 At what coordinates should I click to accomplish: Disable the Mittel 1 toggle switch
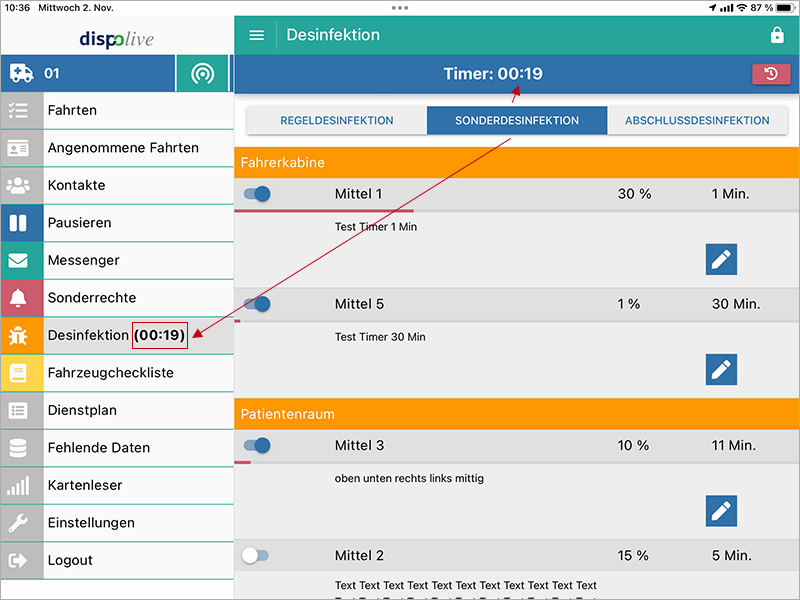click(x=257, y=194)
